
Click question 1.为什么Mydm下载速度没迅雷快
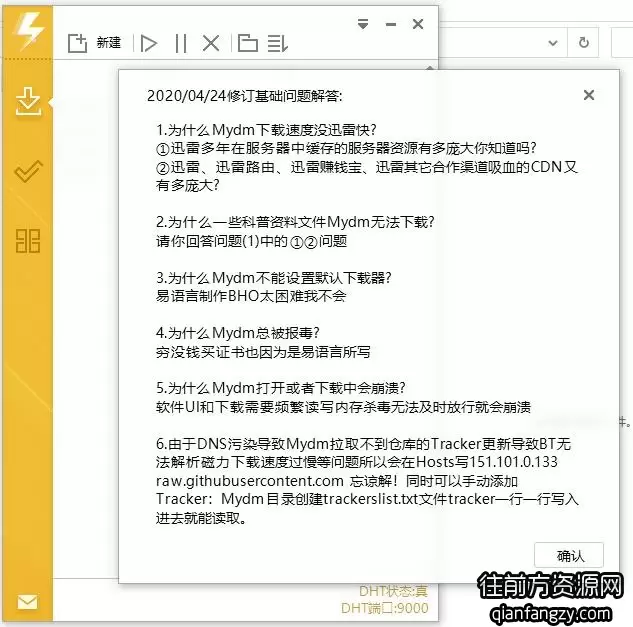tap(266, 130)
